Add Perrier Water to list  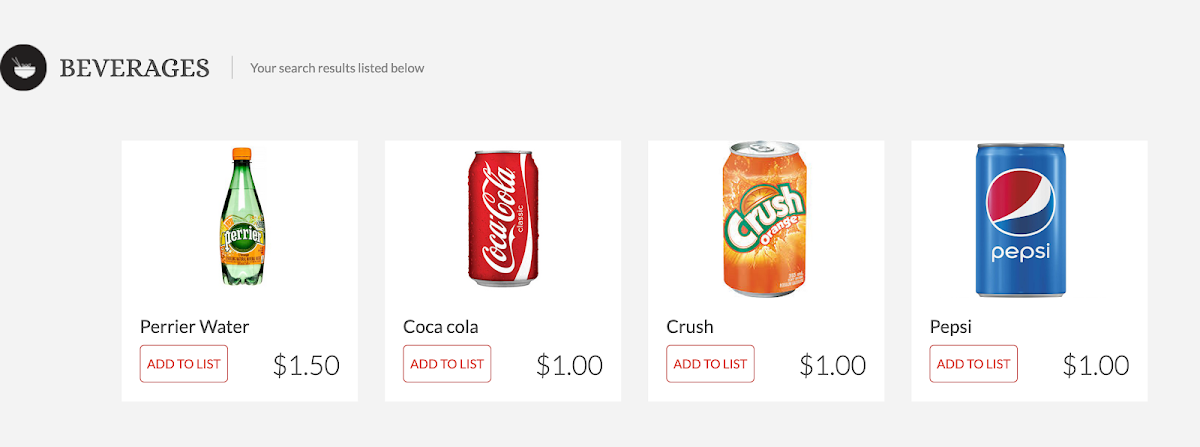pos(184,364)
